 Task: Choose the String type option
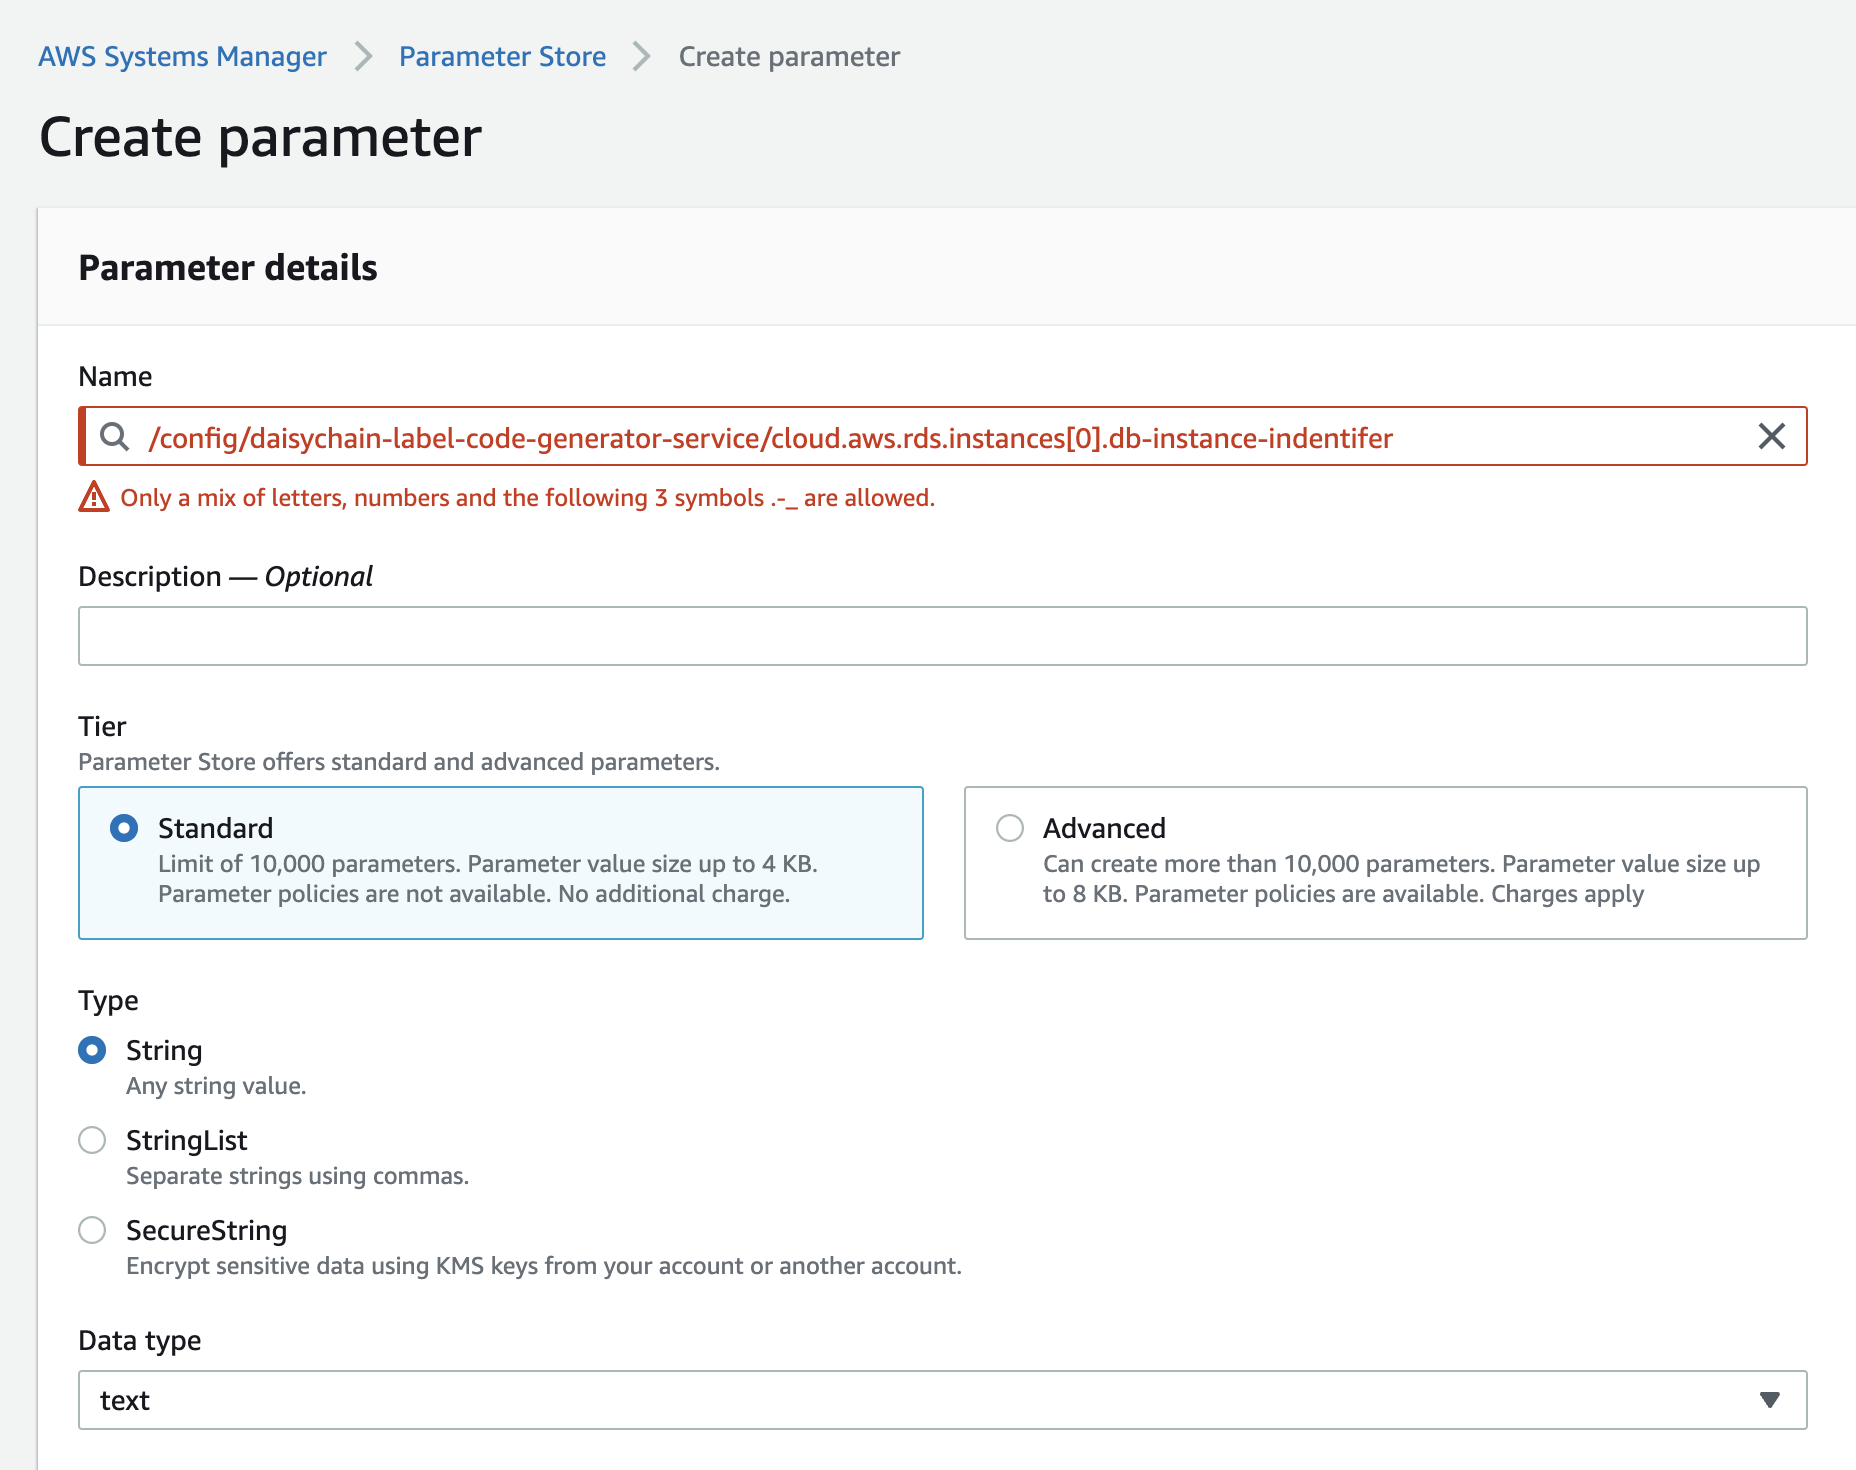pyautogui.click(x=92, y=1050)
